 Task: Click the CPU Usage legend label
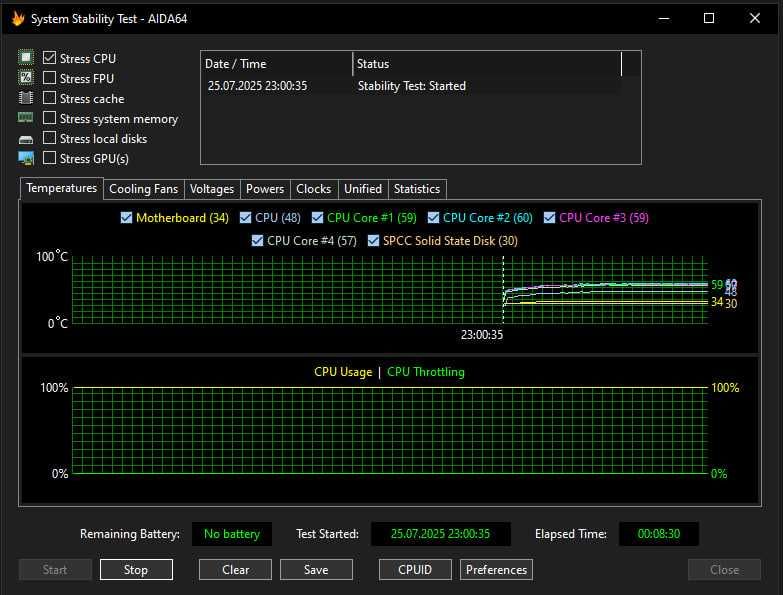[343, 372]
